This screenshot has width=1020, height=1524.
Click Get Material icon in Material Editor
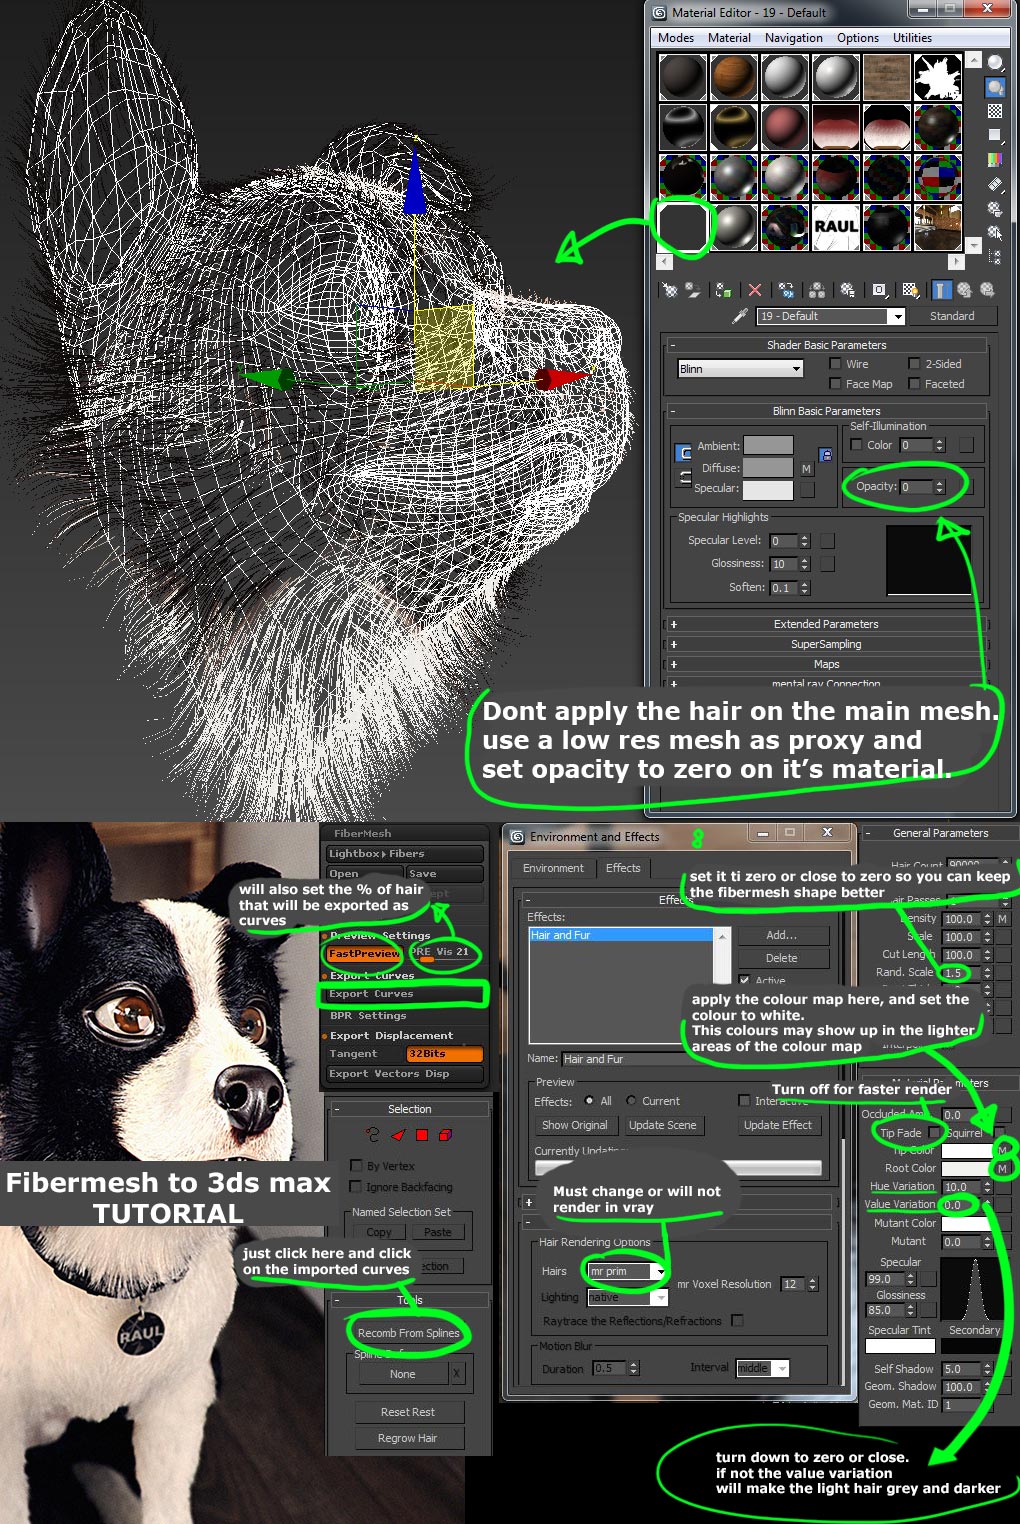[670, 290]
